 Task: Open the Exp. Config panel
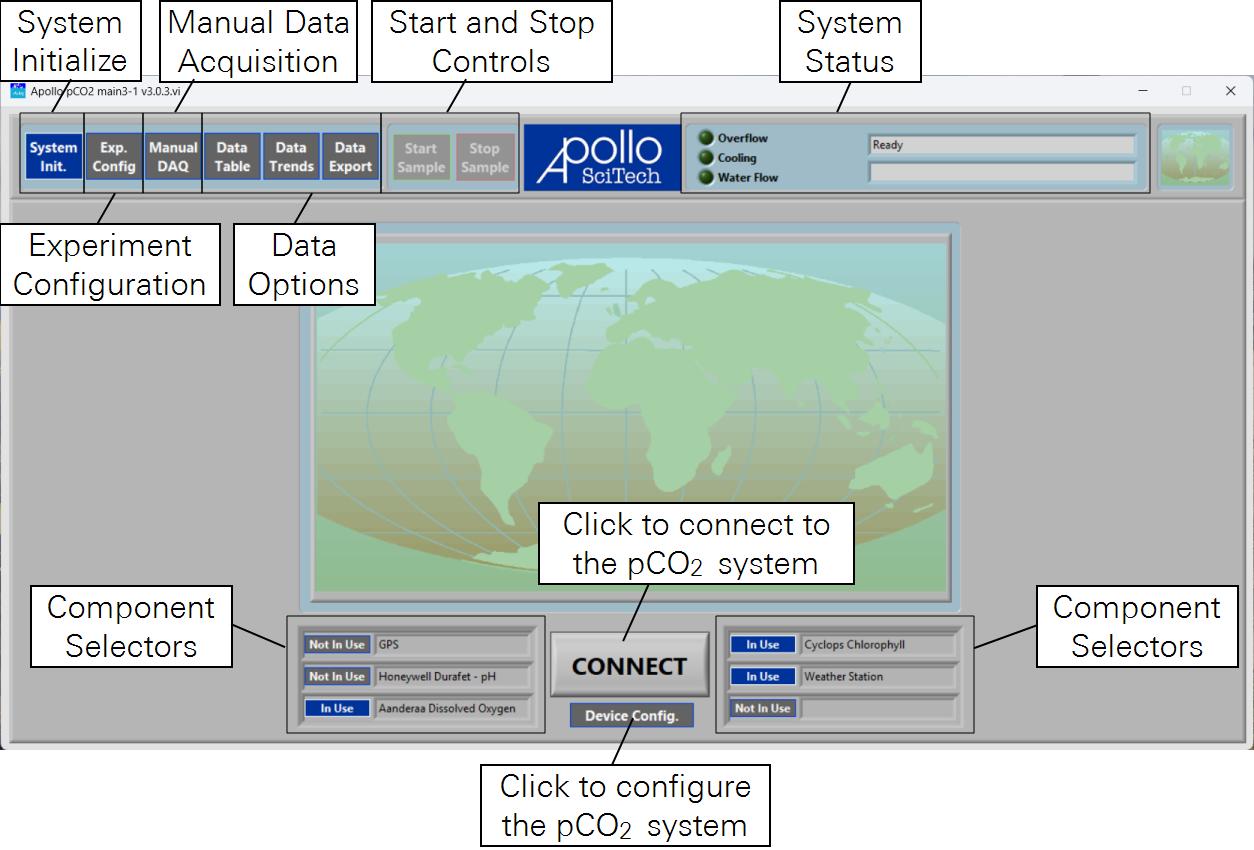coord(114,158)
